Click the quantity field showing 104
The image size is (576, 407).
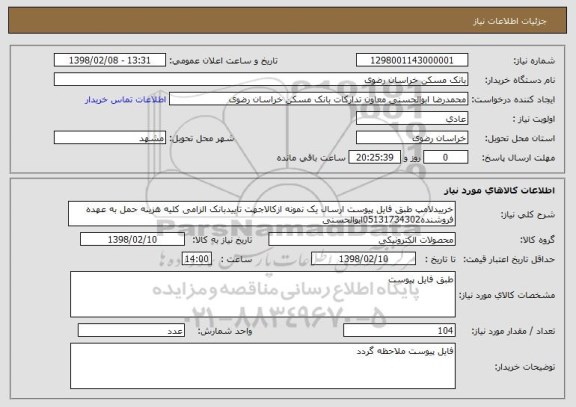pyautogui.click(x=399, y=331)
